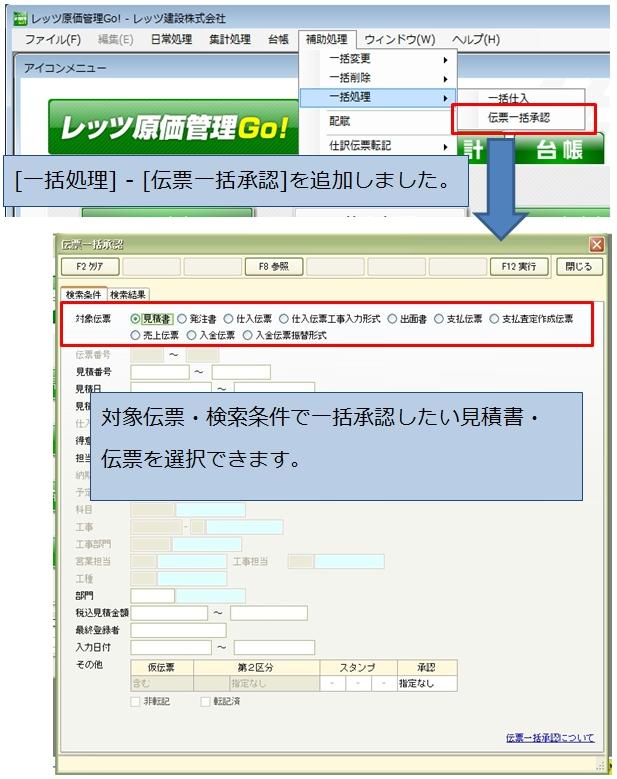Expand the 一括処理 submenu
Viewport: 617px width, 779px height.
378,97
